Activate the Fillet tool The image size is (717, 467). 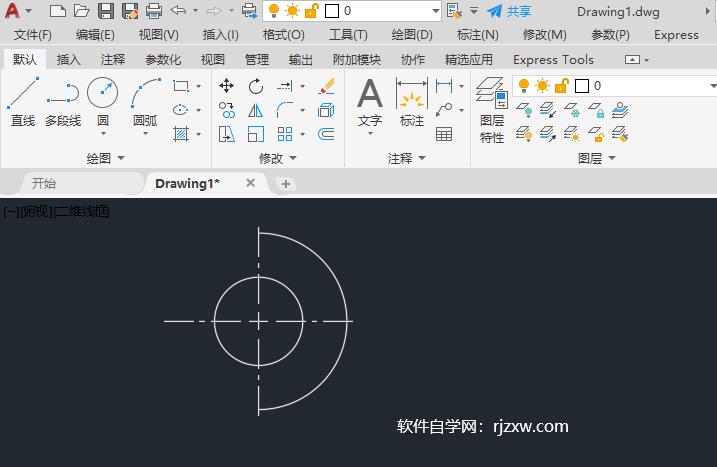tap(285, 110)
